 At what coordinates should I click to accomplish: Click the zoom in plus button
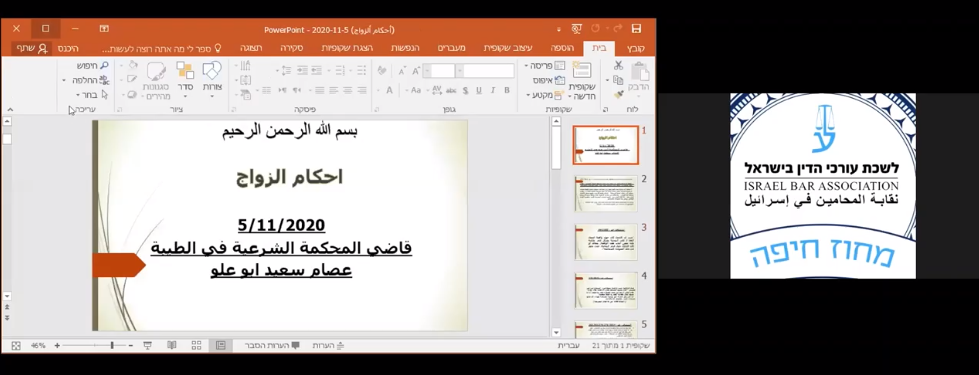pyautogui.click(x=57, y=345)
